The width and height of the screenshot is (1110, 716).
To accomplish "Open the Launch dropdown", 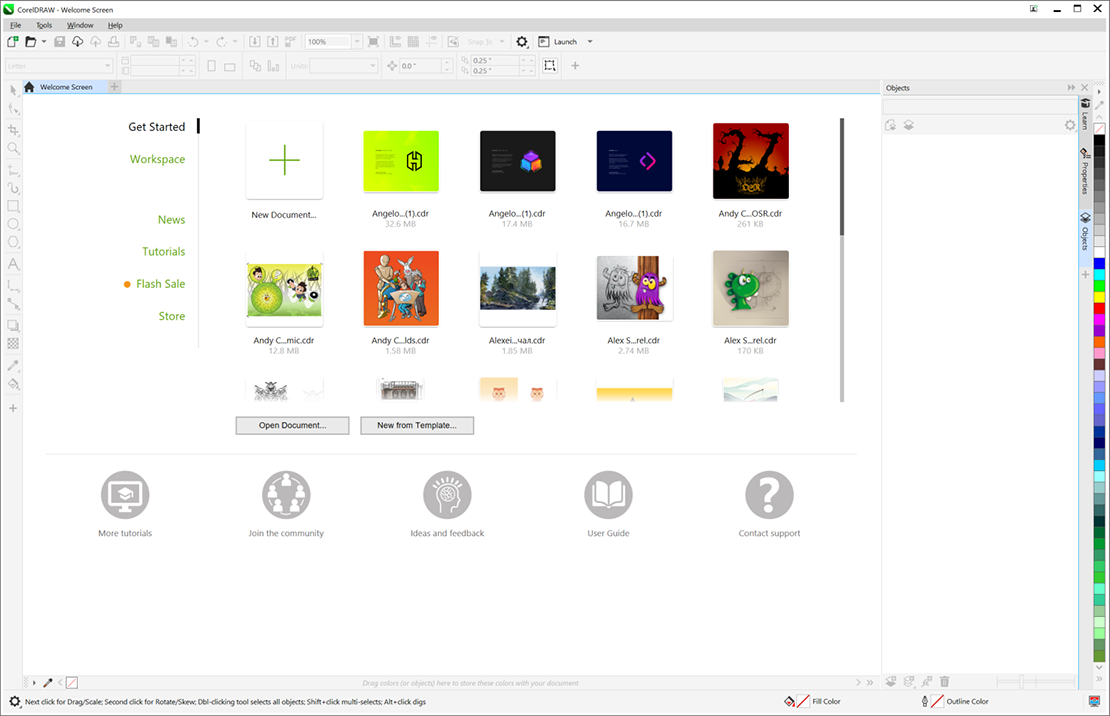I will pos(588,41).
